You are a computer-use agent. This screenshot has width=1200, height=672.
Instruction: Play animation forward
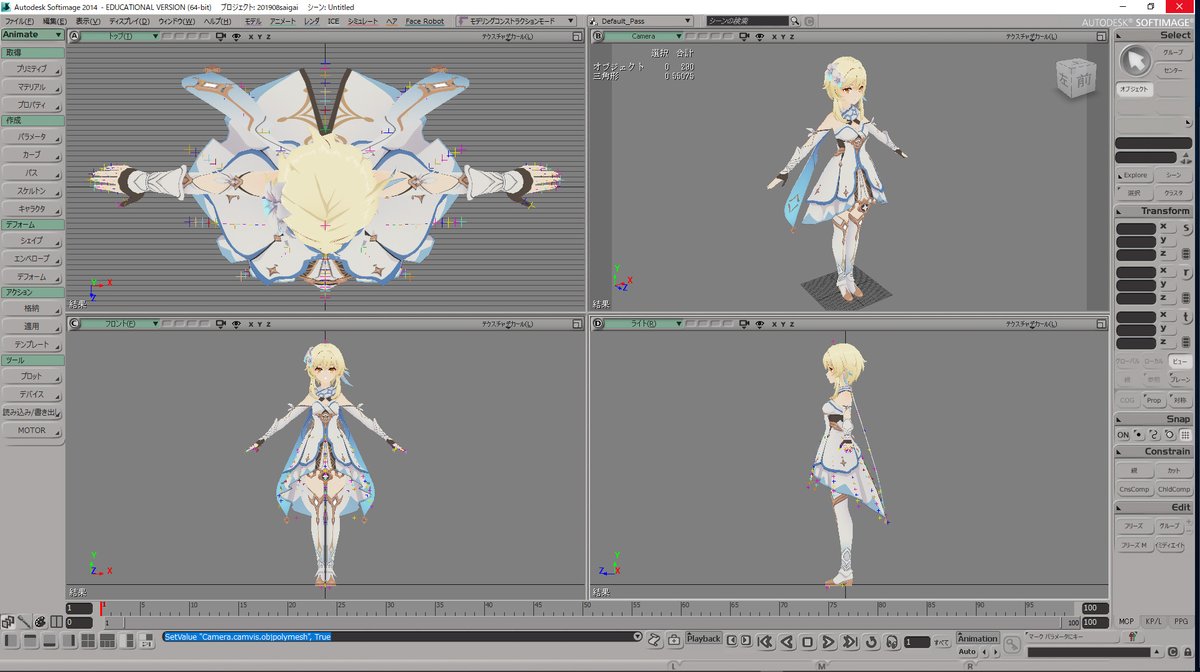pos(828,641)
